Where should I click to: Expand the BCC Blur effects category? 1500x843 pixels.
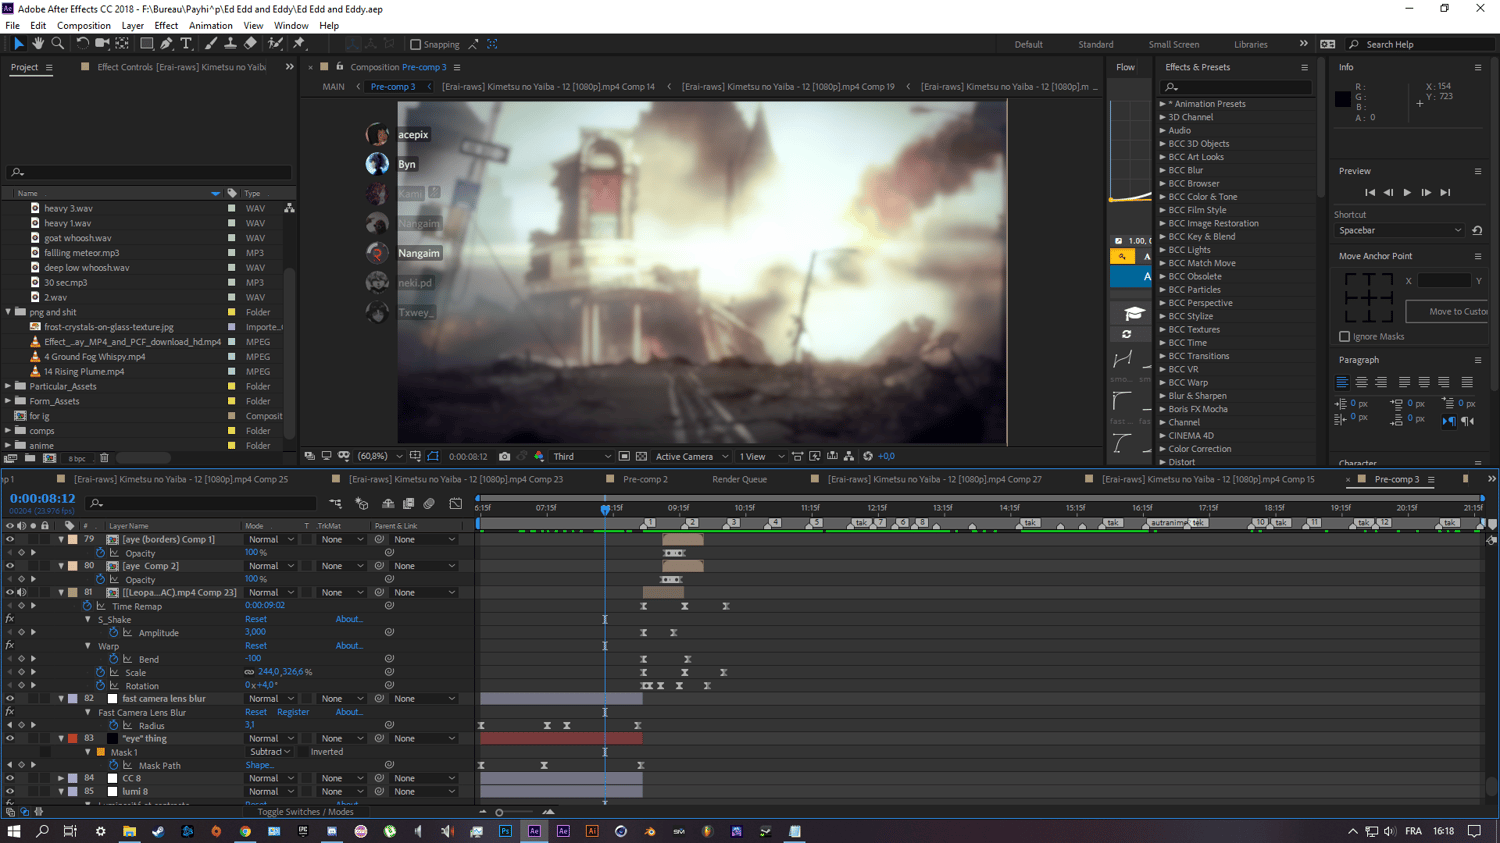[1163, 170]
